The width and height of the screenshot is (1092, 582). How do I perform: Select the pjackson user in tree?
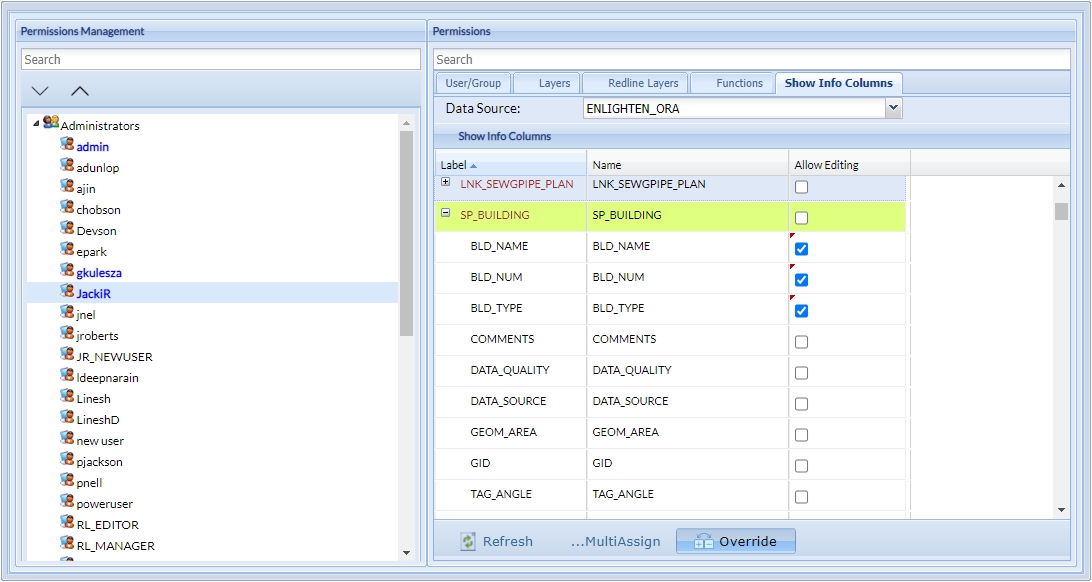tap(99, 462)
